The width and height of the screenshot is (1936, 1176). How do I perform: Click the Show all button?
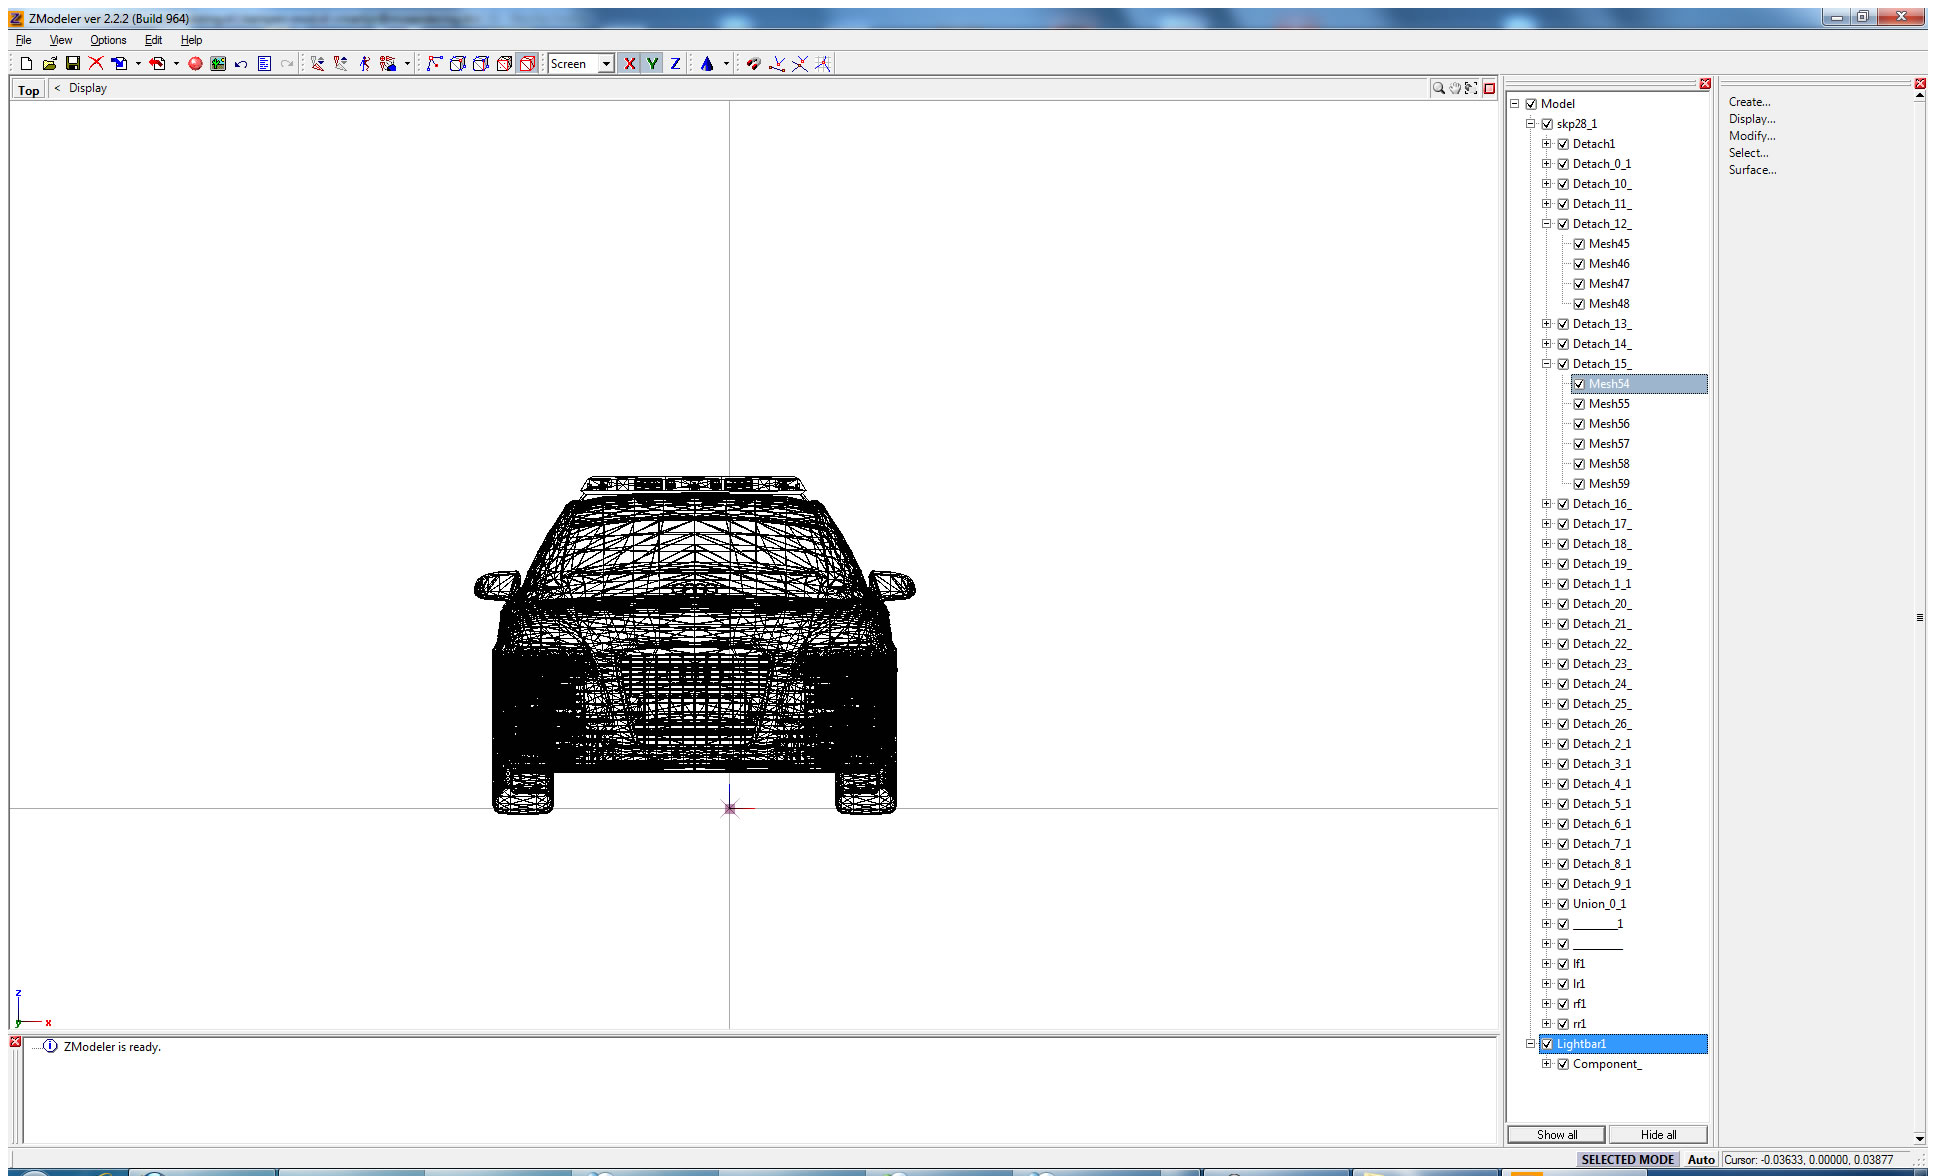1557,1134
